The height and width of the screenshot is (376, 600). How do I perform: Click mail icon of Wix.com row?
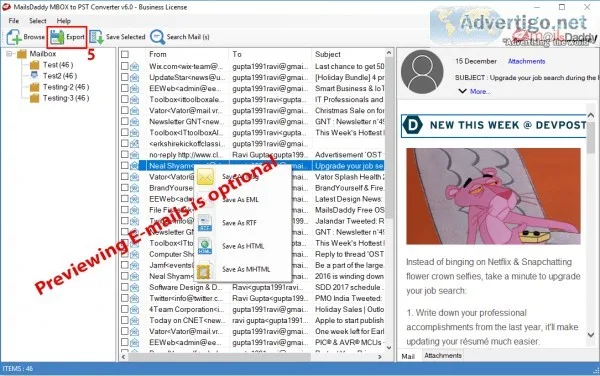[x=134, y=67]
